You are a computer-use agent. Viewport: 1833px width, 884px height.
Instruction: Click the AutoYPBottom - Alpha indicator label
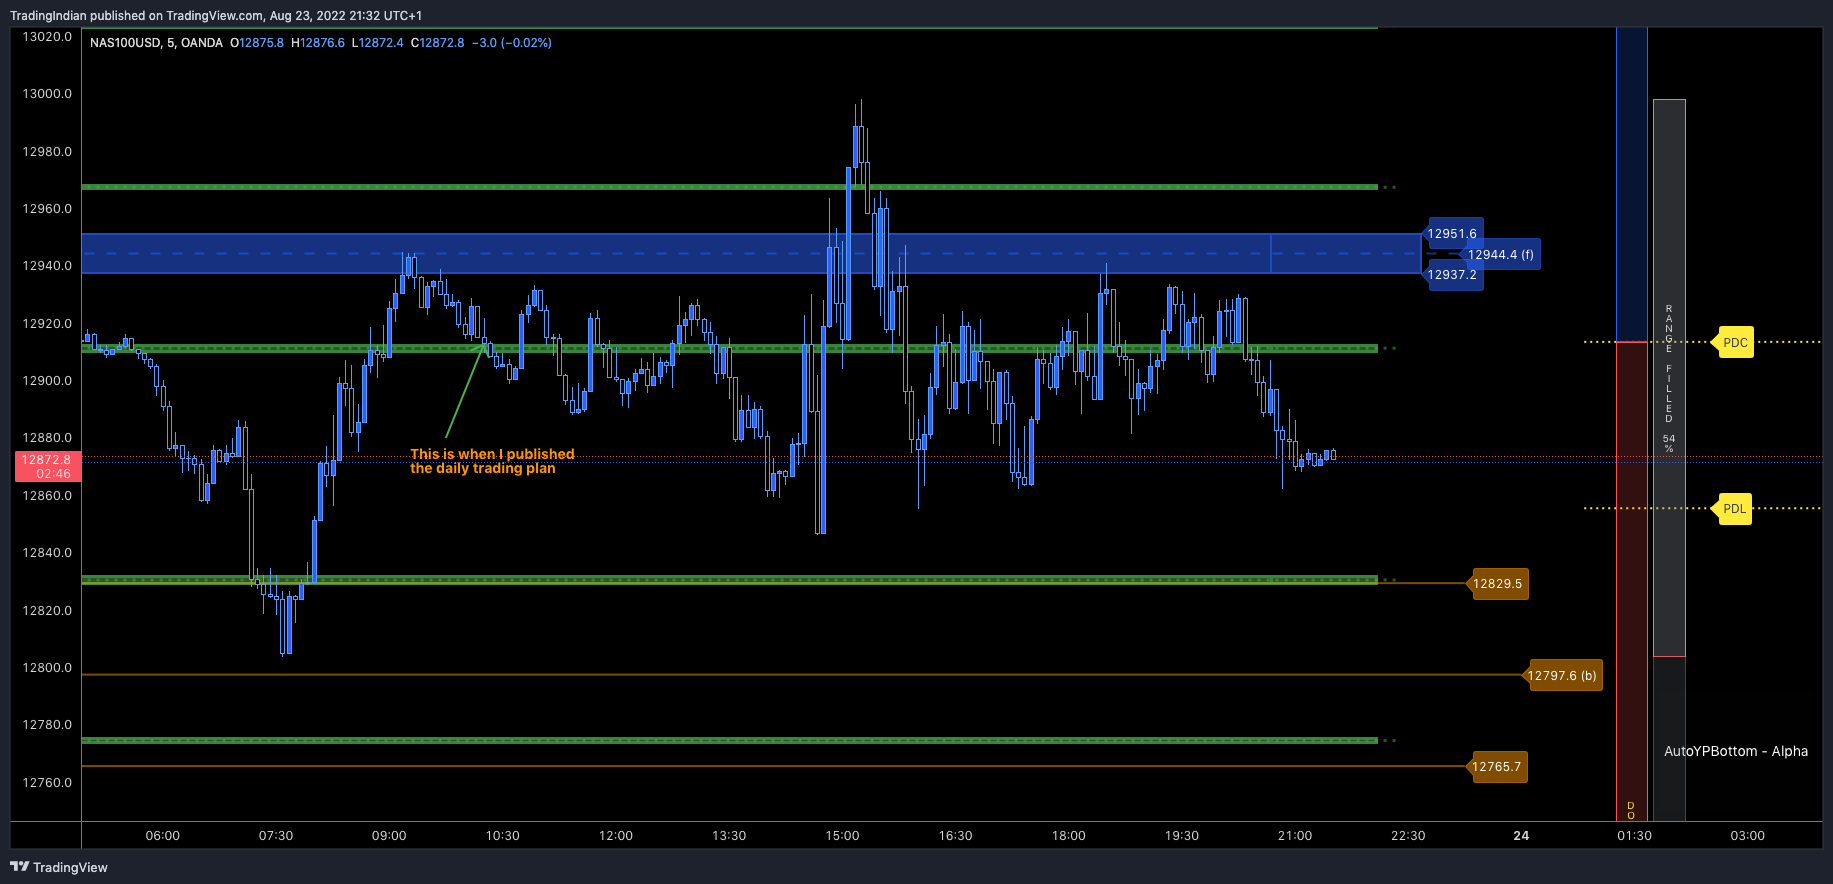[1736, 751]
